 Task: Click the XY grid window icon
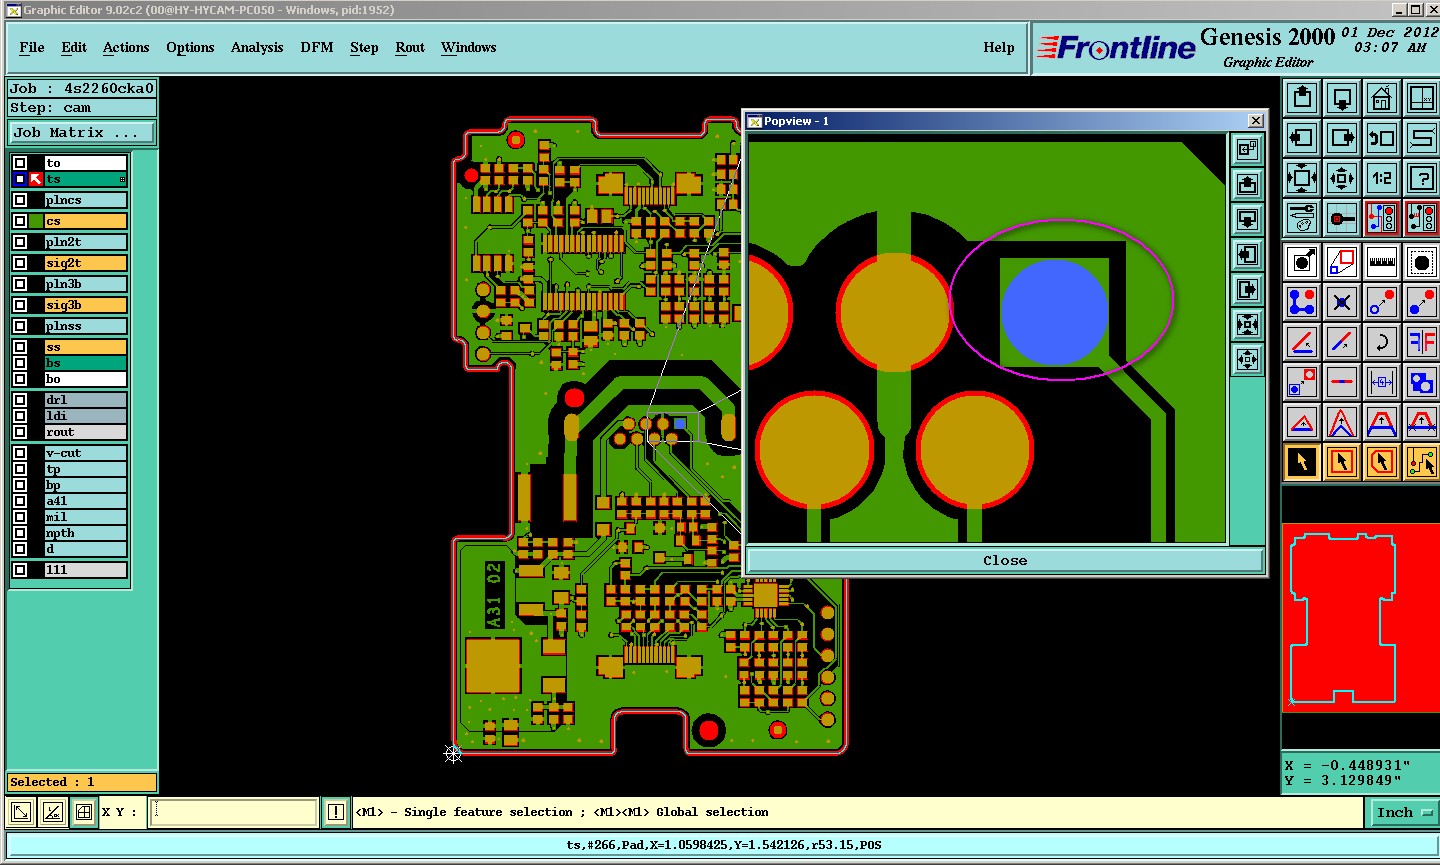click(x=1422, y=98)
